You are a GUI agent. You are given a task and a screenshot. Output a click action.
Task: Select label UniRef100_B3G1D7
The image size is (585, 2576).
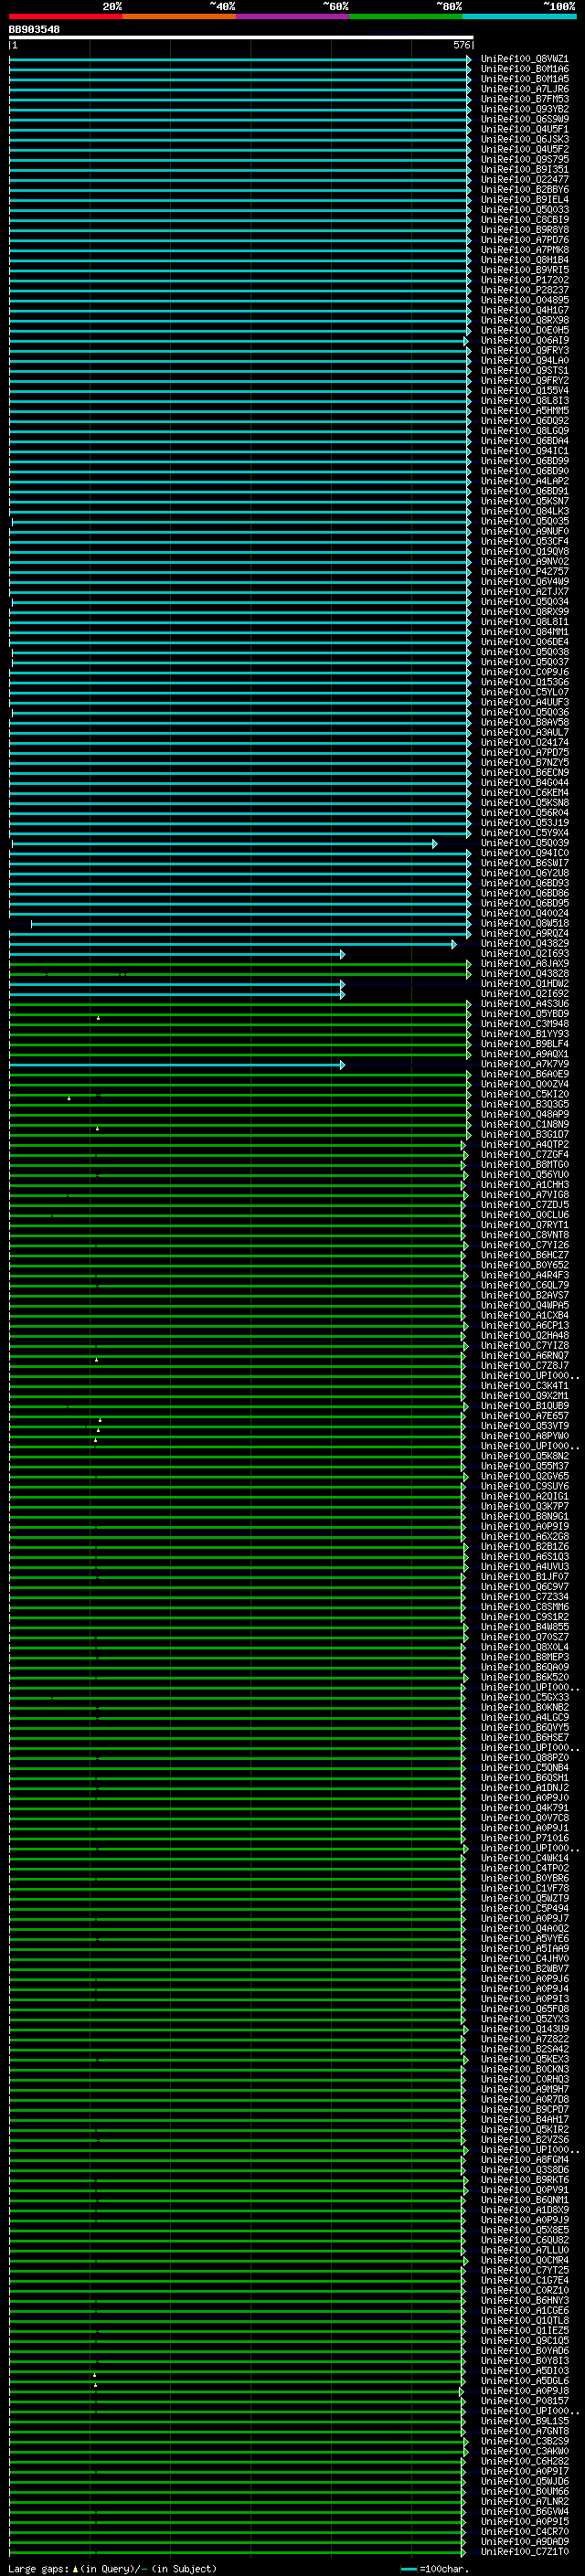[x=524, y=1135]
